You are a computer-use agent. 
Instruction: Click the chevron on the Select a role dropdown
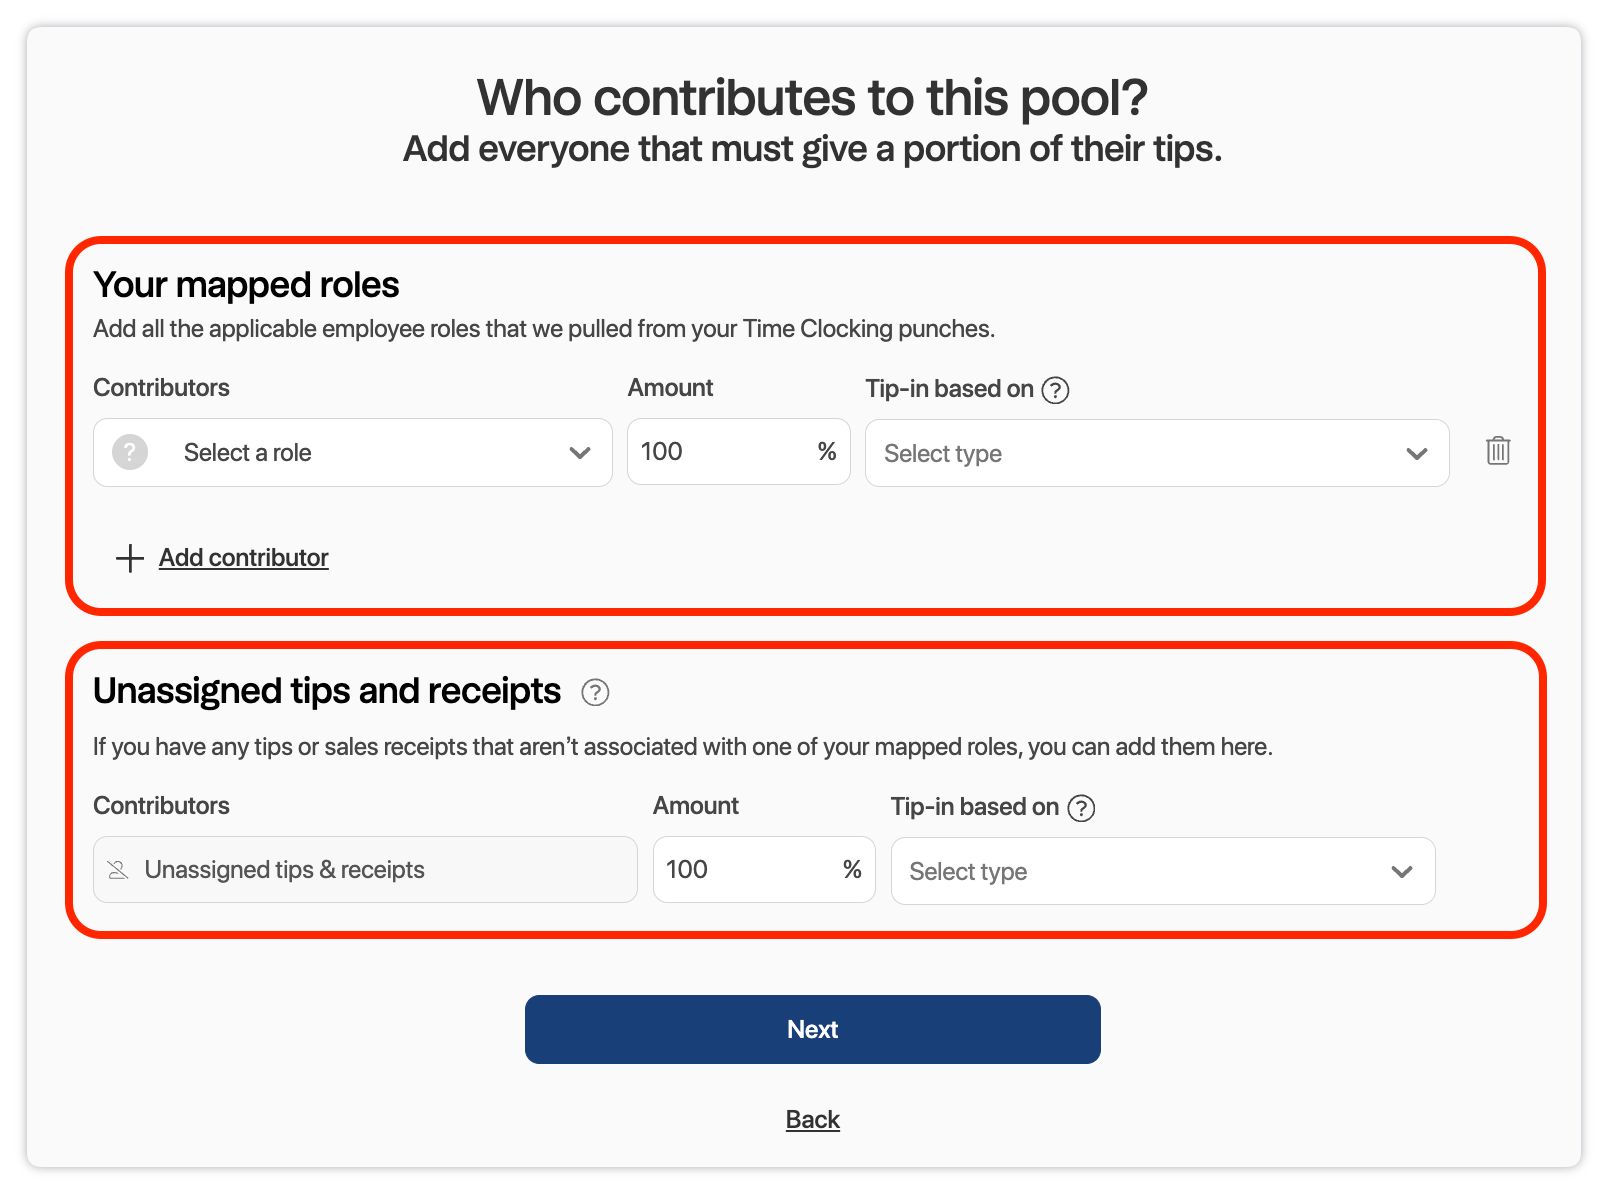579,453
